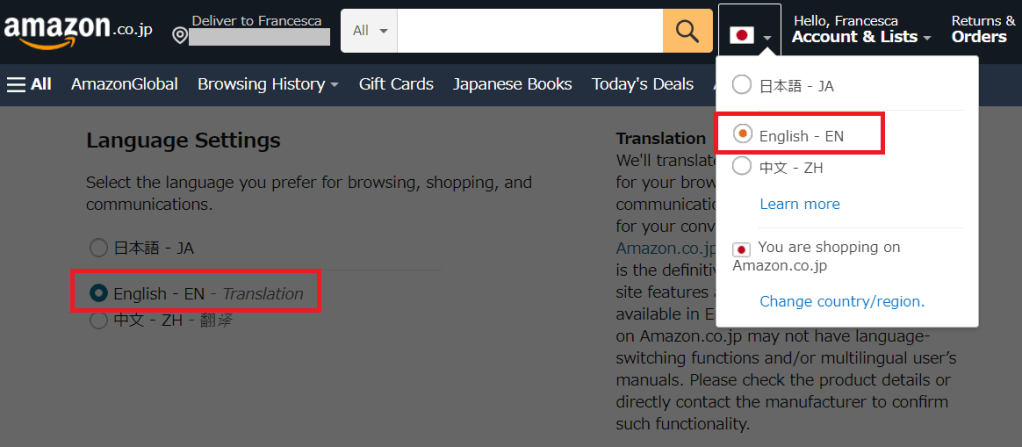Viewport: 1022px width, 447px height.
Task: Open AmazonGlobal from navigation bar
Action: (x=124, y=84)
